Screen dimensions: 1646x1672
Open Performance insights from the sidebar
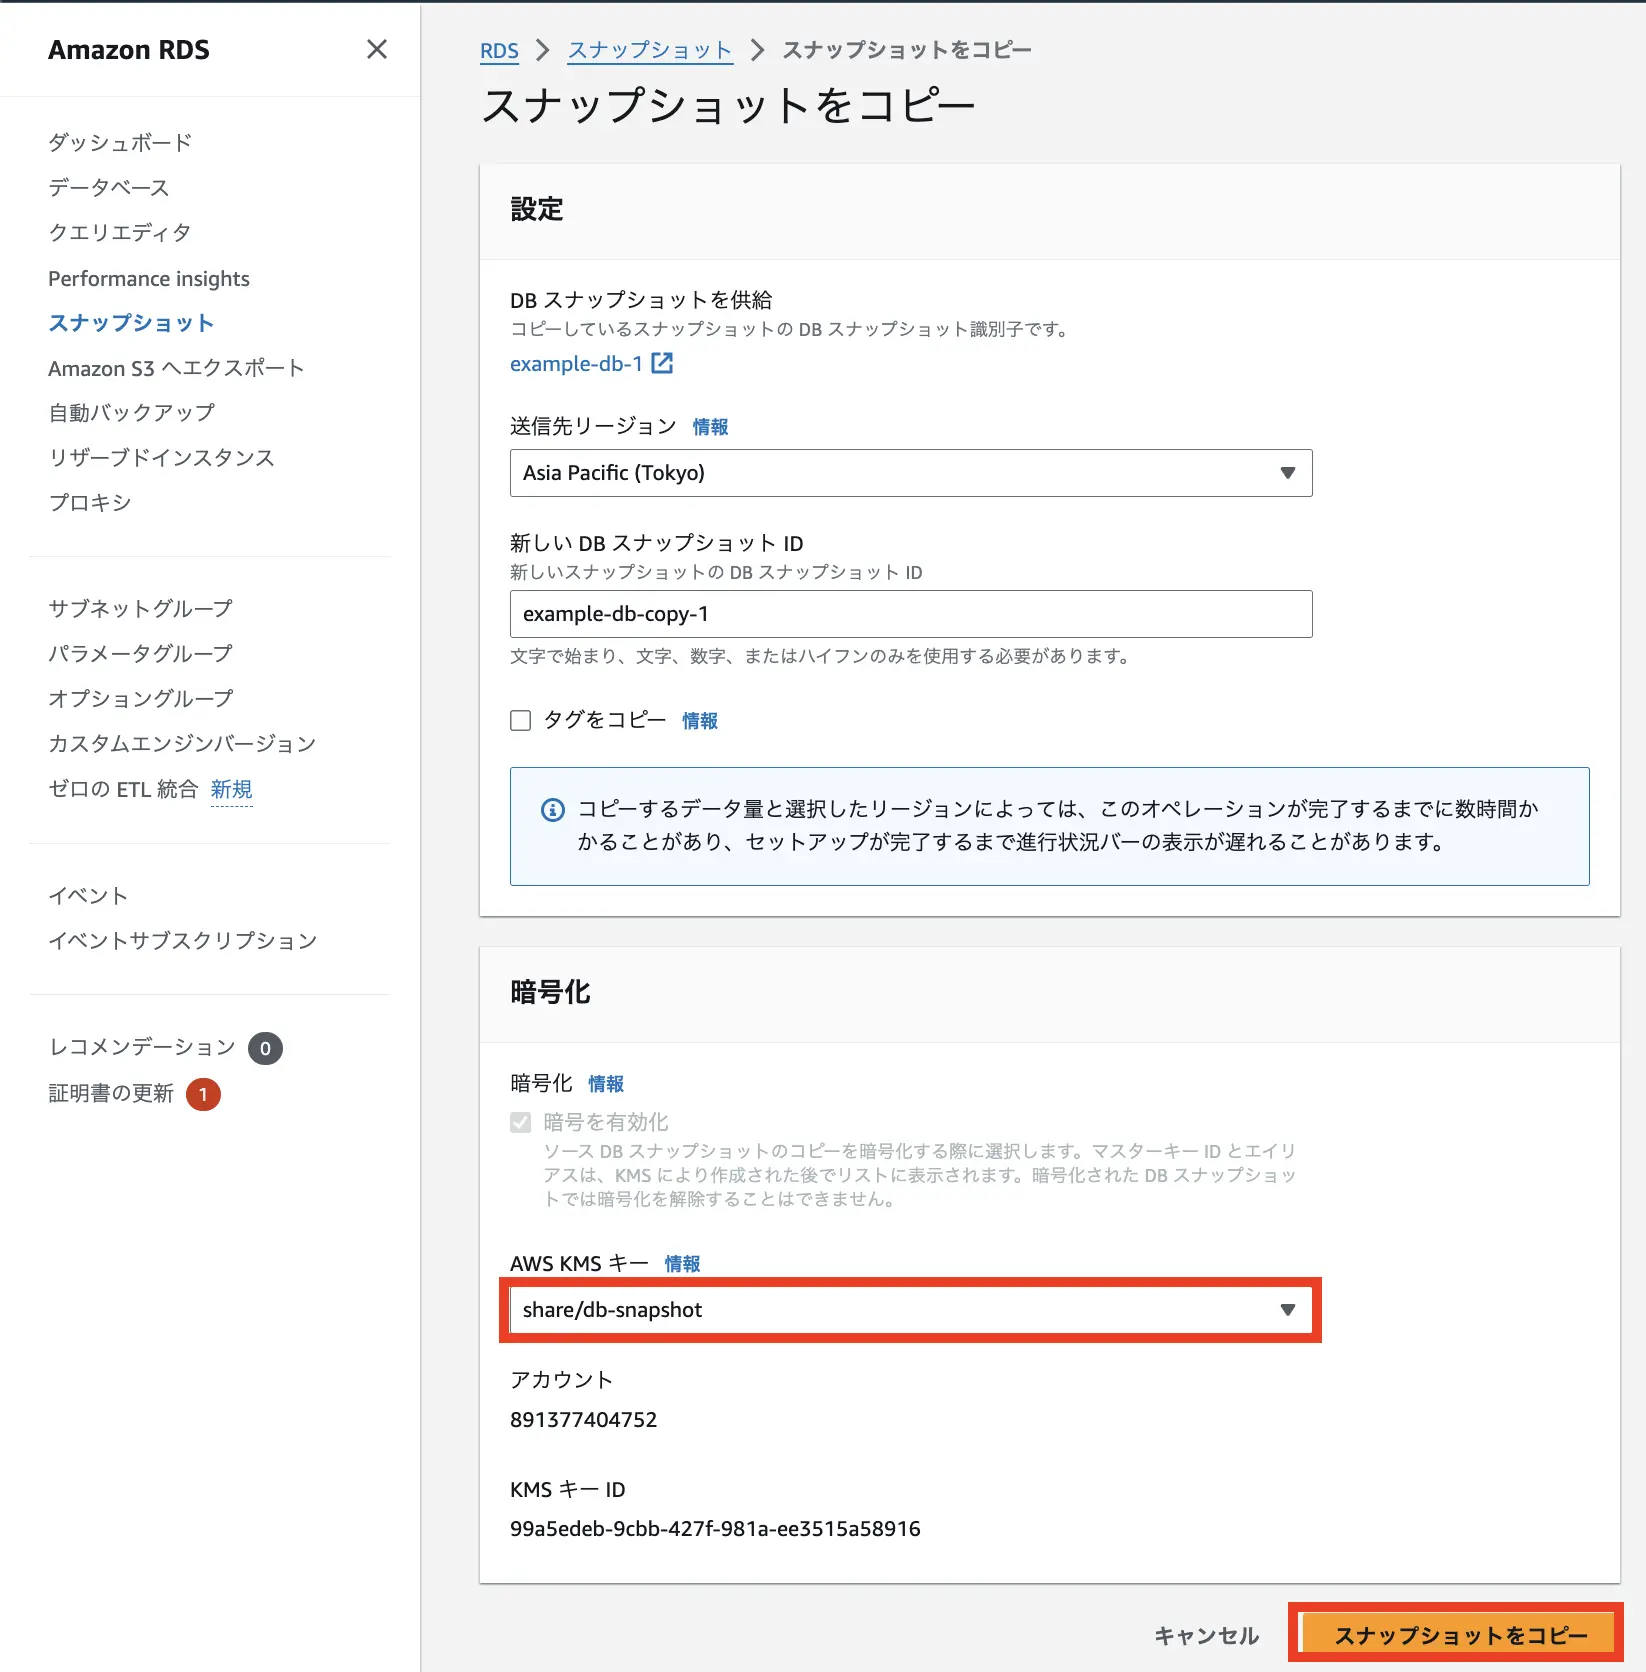point(149,278)
